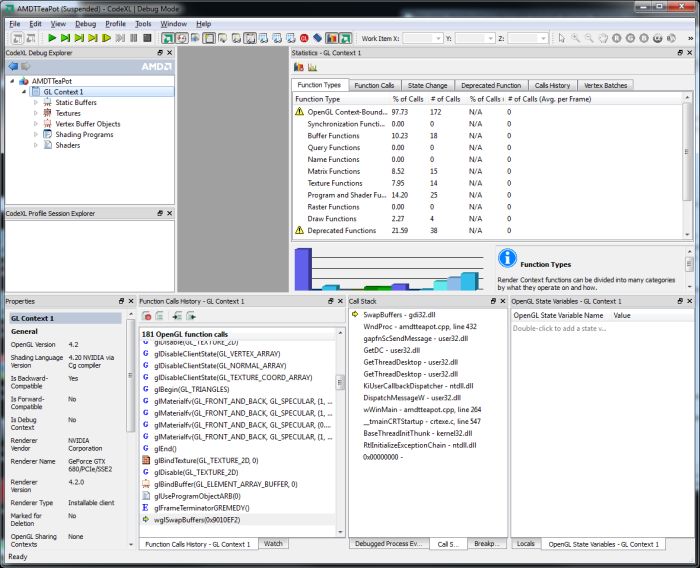This screenshot has height=568, width=700.
Task: Select the arrow pointer tool in toolbar
Action: click(x=562, y=38)
